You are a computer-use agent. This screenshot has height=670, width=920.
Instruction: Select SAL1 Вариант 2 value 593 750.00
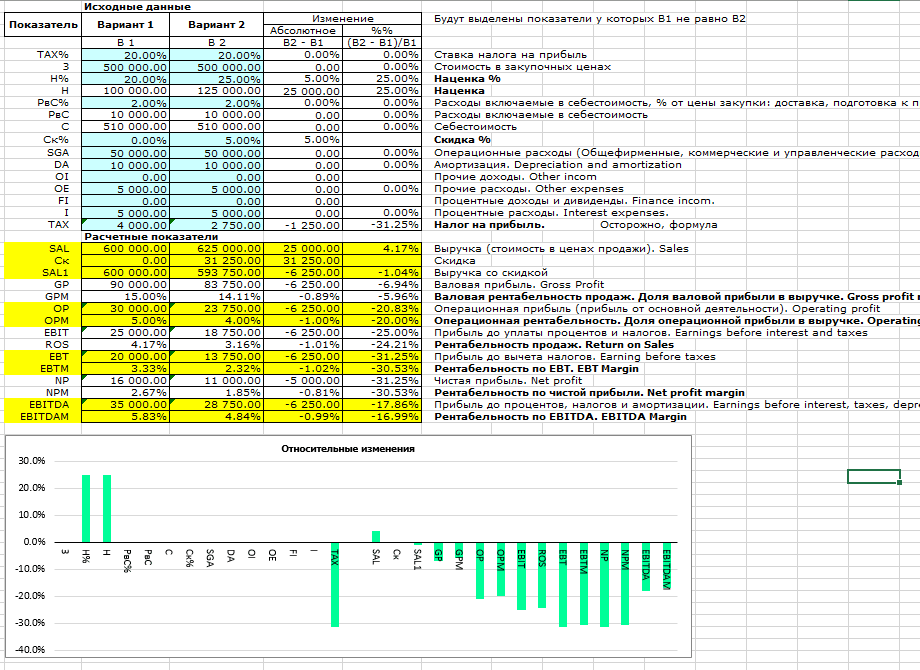217,273
